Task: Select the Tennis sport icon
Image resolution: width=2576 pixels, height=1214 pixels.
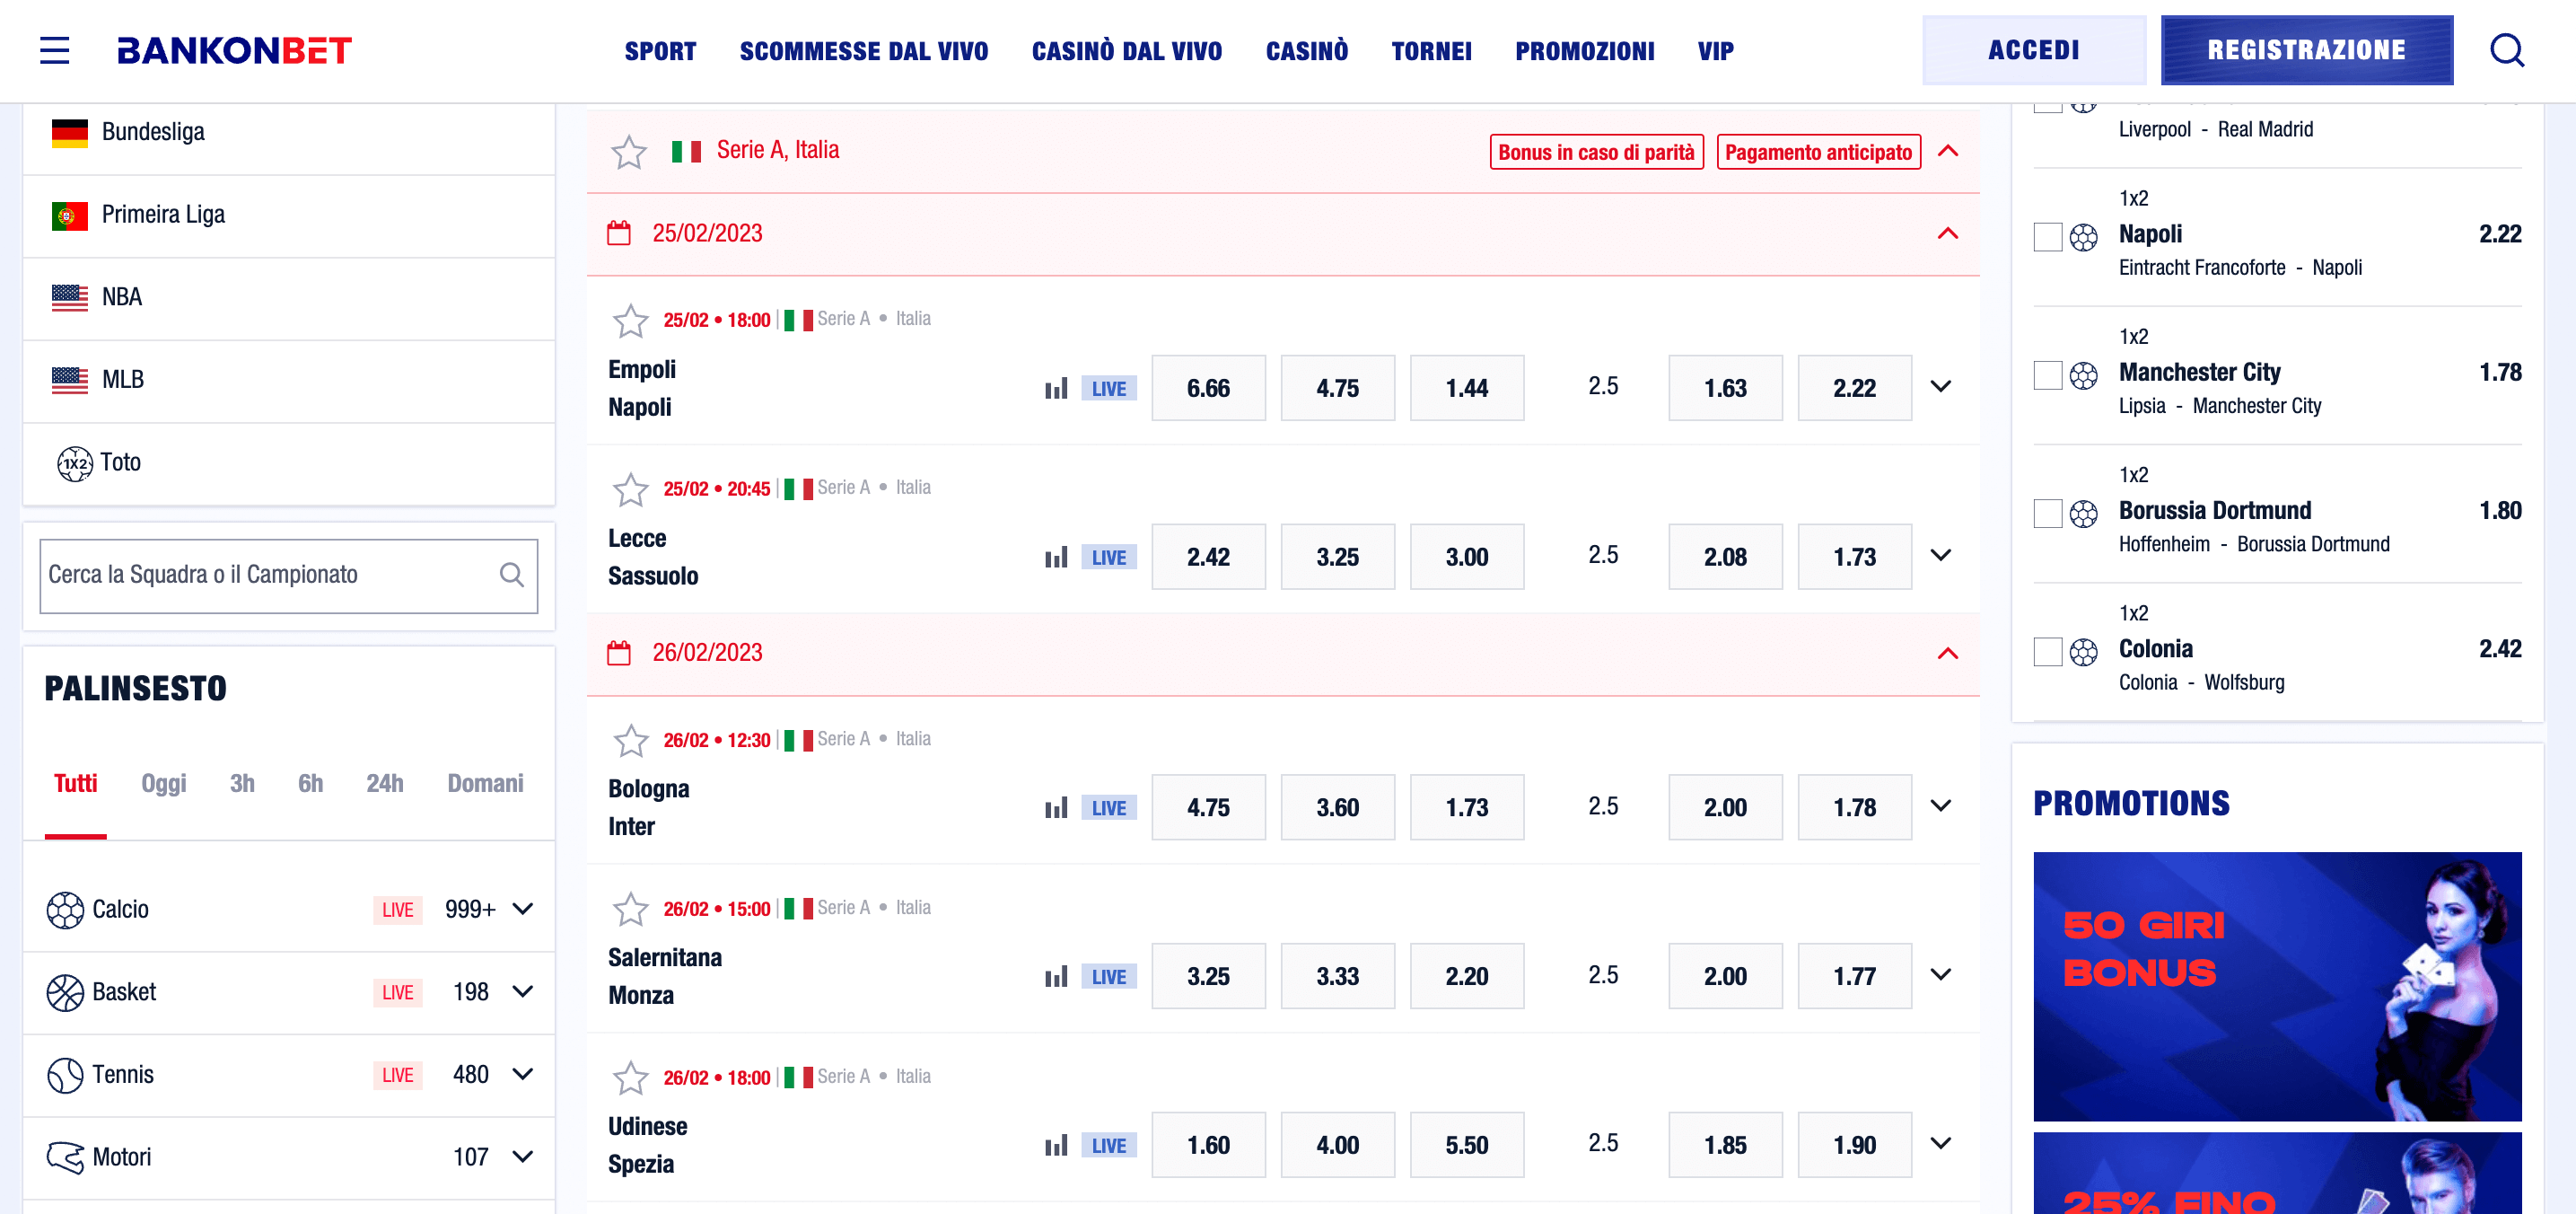Action: [65, 1074]
